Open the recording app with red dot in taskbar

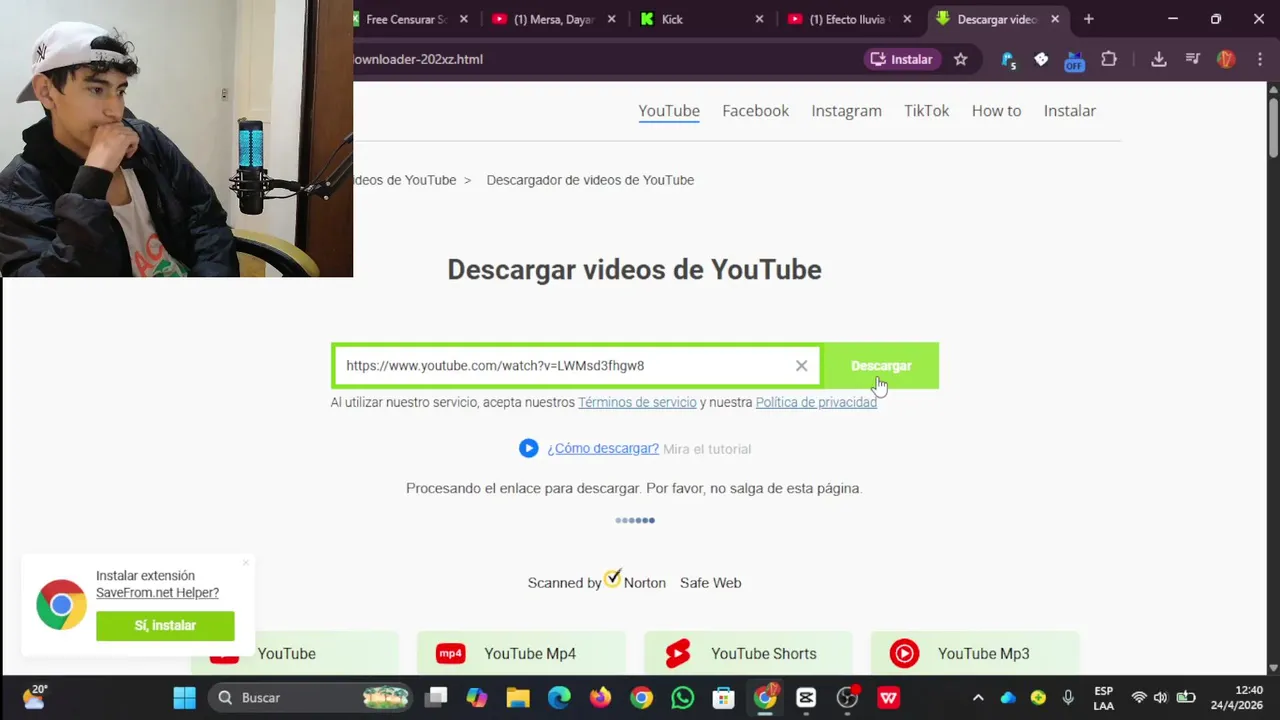(847, 698)
